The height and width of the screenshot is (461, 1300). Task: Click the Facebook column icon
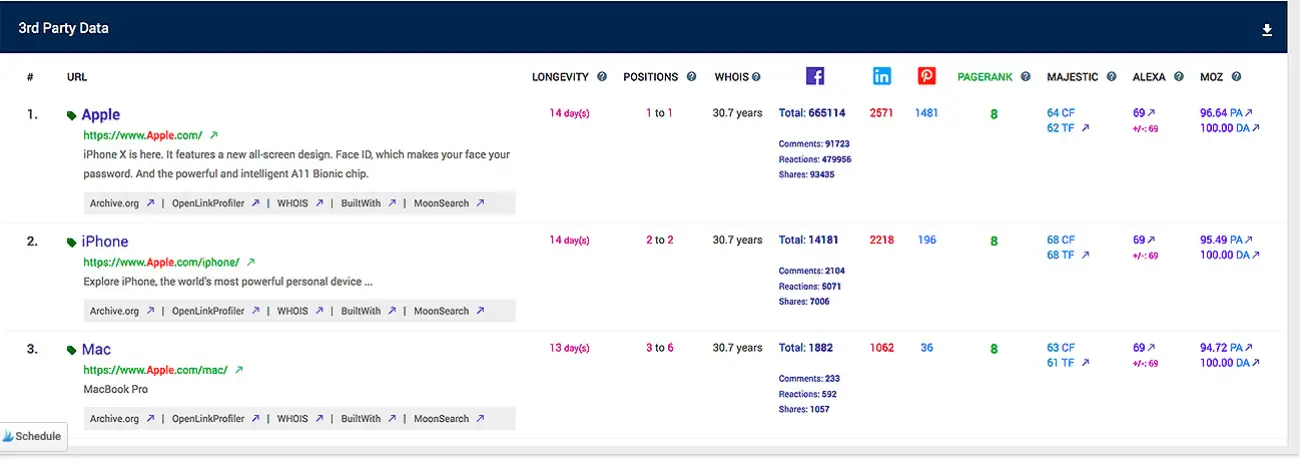click(x=815, y=76)
